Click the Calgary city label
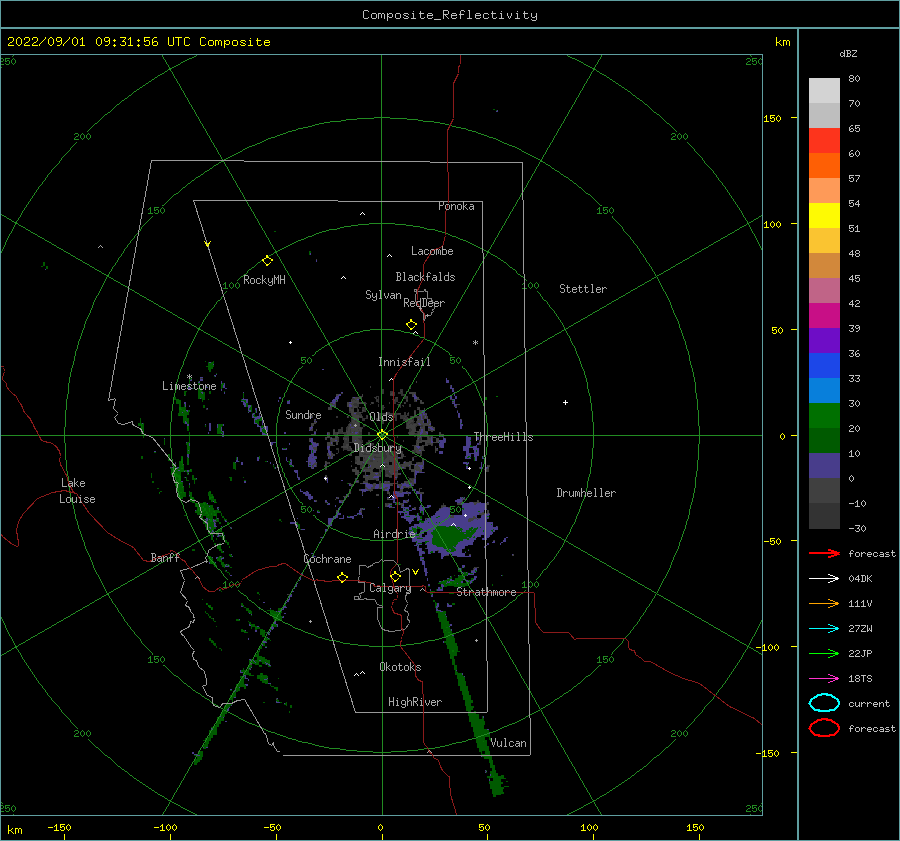The width and height of the screenshot is (900, 841). point(390,588)
